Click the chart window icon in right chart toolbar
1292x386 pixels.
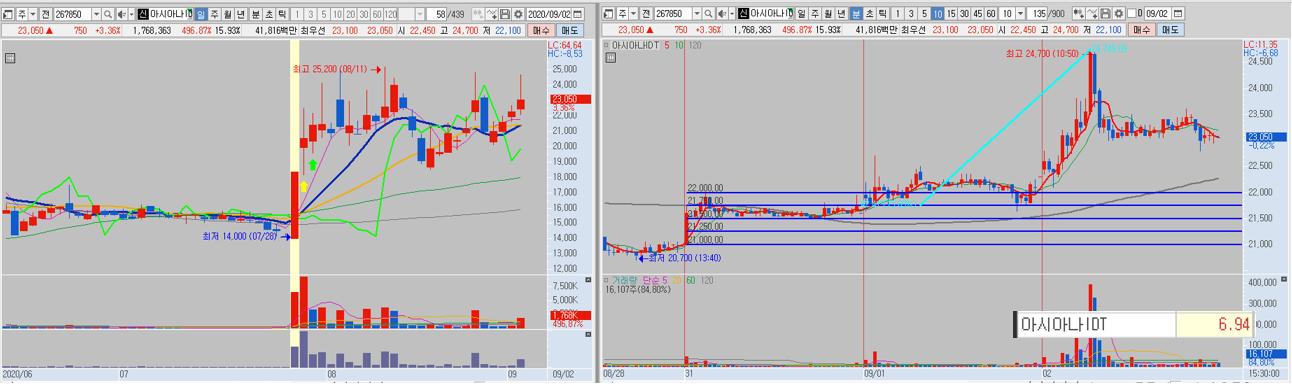(x=608, y=14)
